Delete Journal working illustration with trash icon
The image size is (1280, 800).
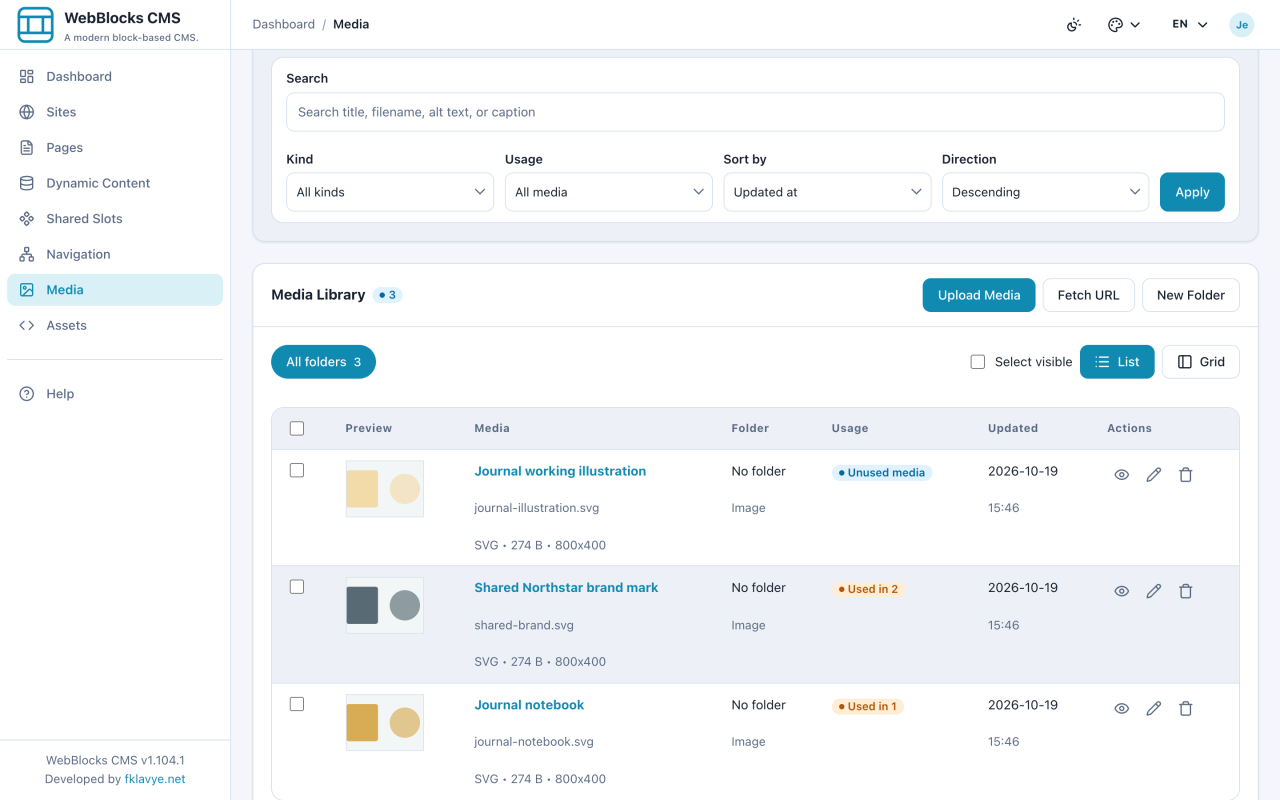(x=1186, y=475)
